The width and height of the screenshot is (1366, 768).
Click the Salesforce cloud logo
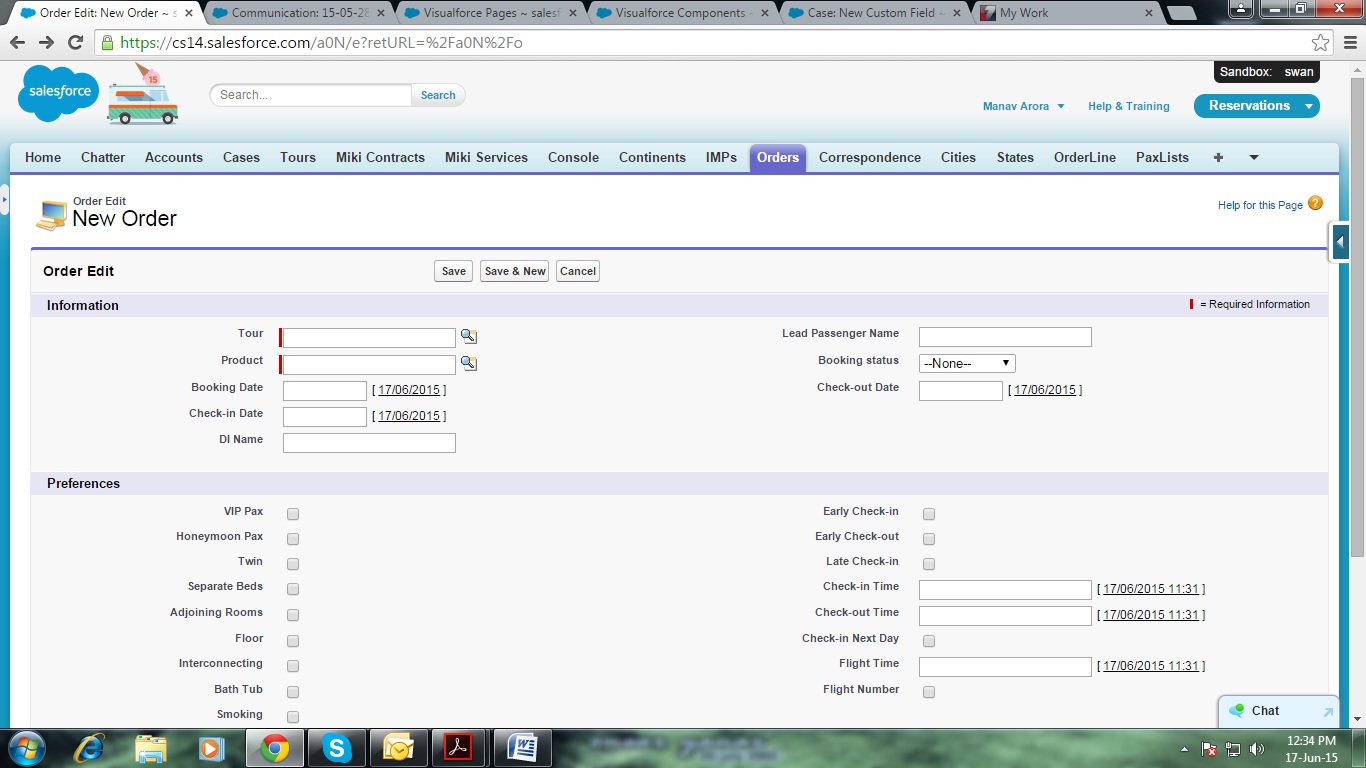coord(59,92)
